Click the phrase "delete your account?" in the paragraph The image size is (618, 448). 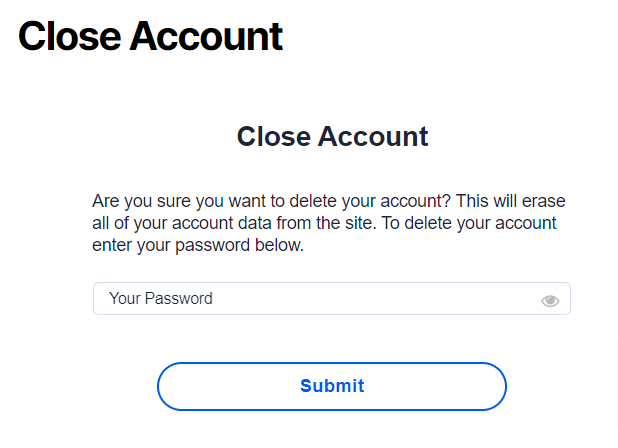pyautogui.click(x=370, y=201)
